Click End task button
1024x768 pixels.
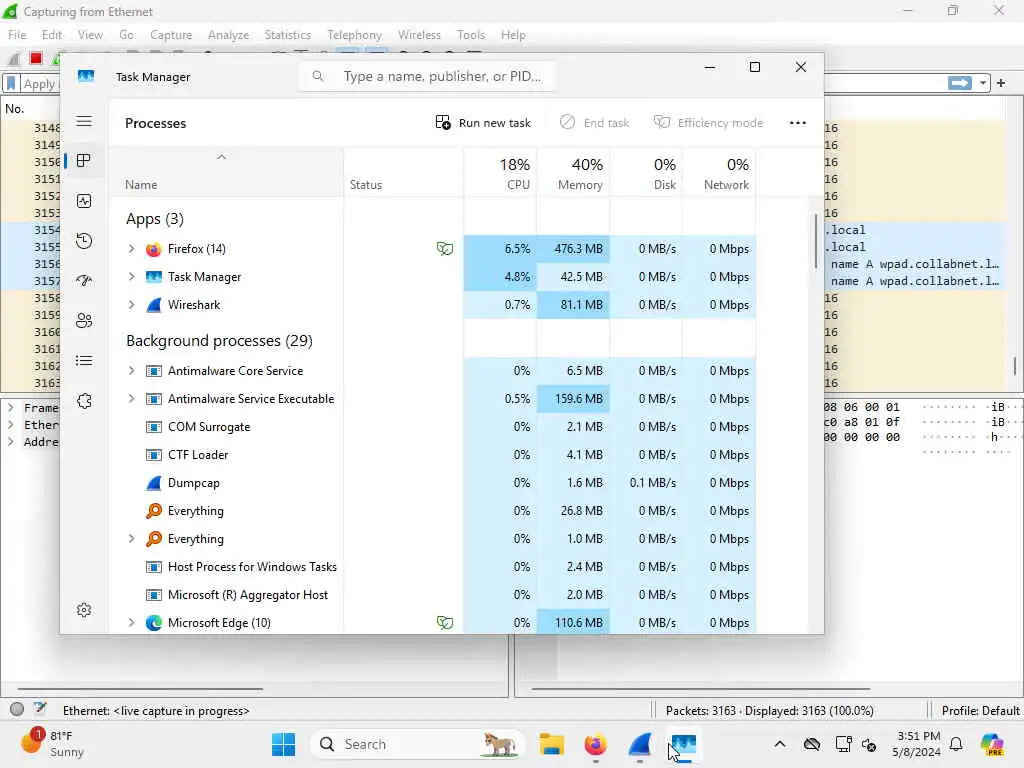[594, 123]
